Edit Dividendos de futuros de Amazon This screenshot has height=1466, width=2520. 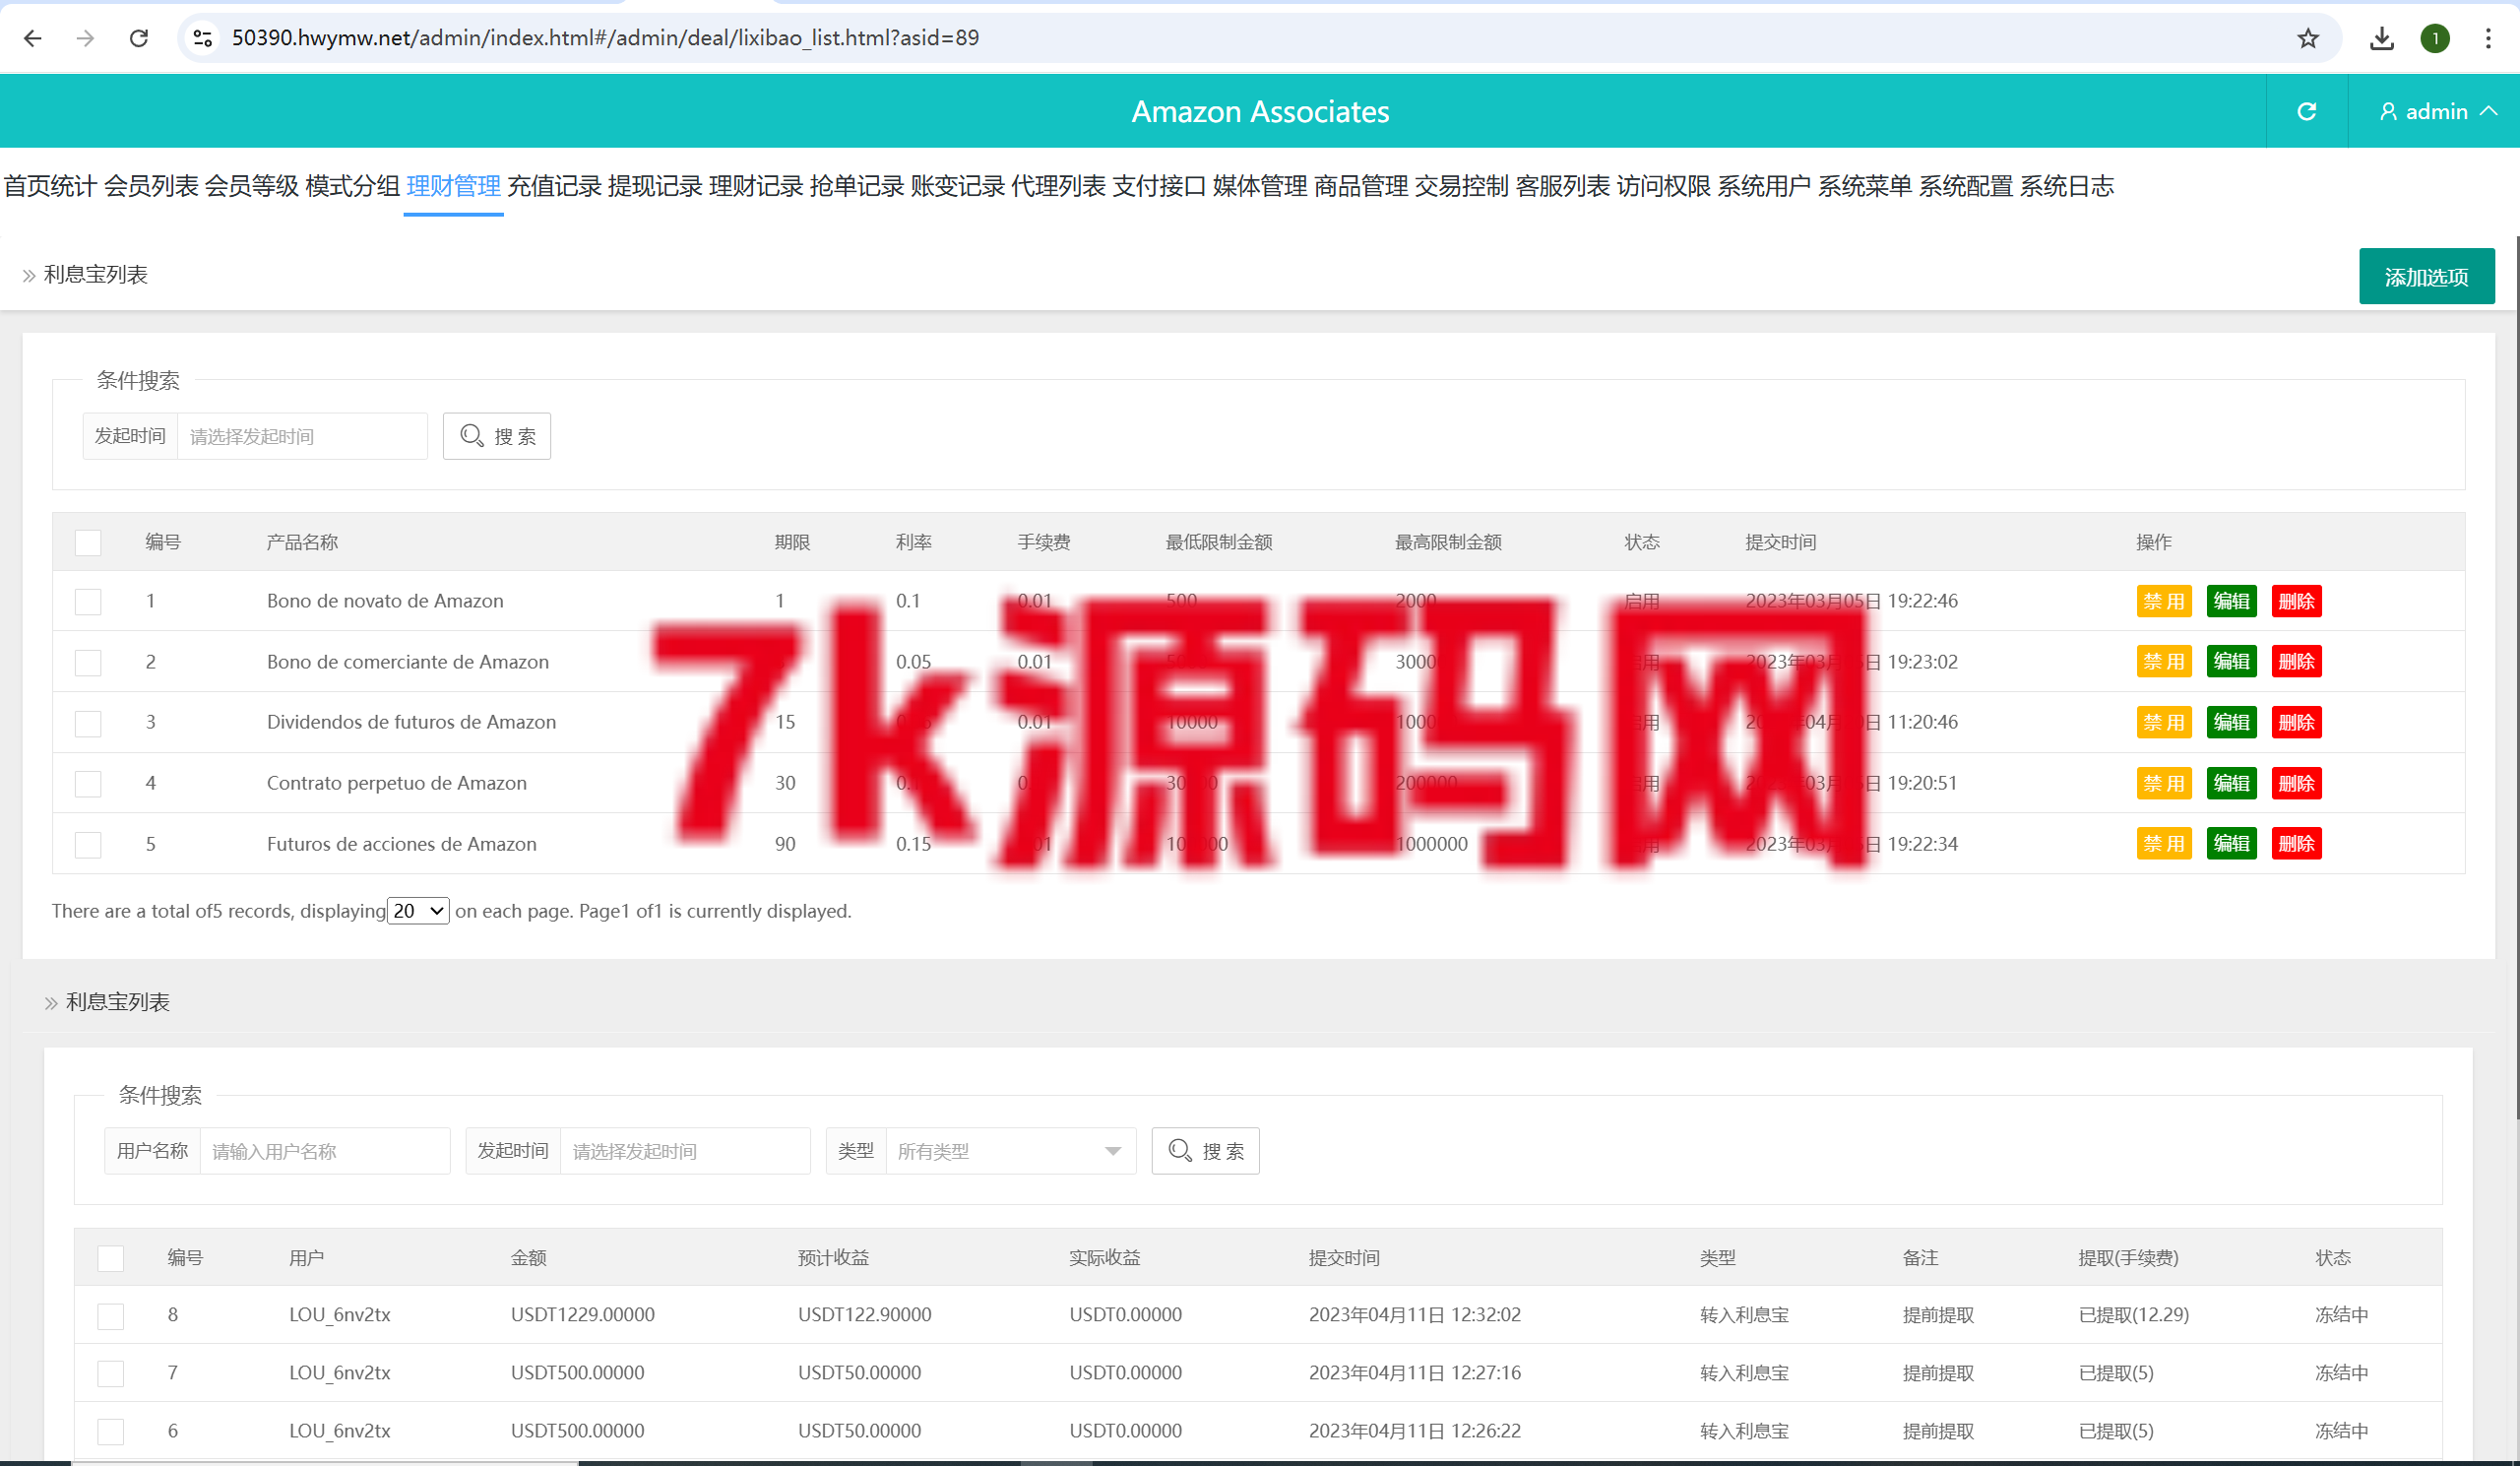2231,722
